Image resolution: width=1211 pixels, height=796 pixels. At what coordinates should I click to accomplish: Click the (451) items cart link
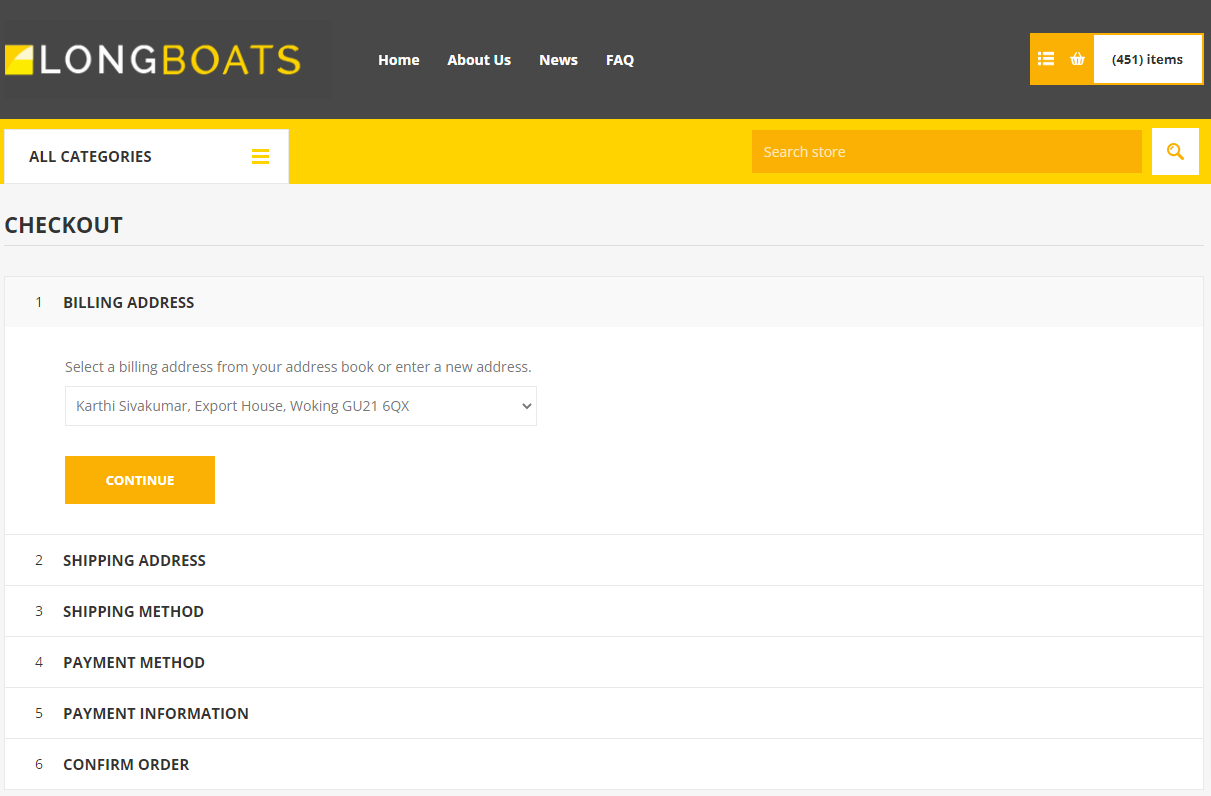click(1147, 59)
